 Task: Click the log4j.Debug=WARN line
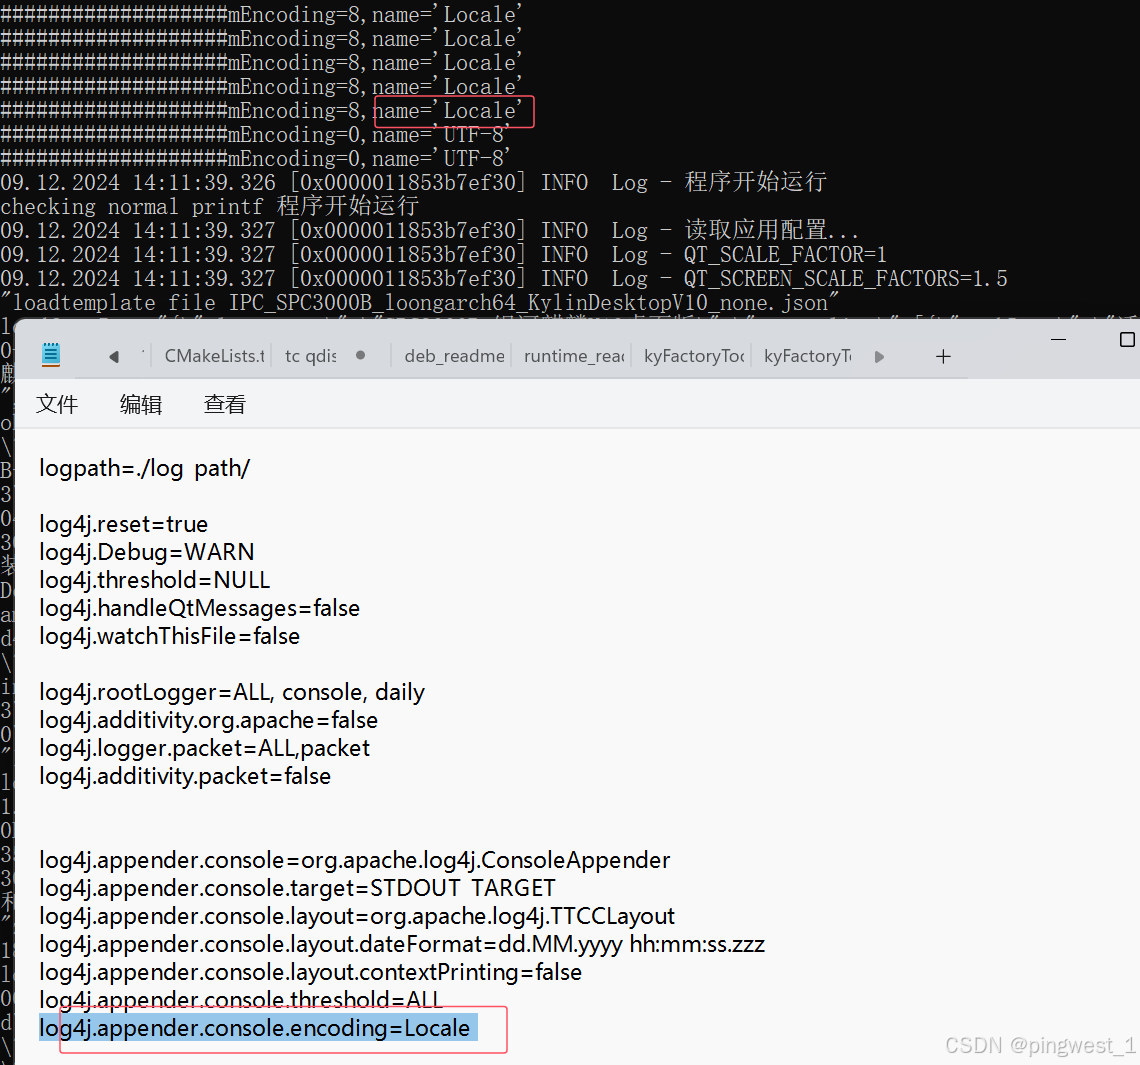tap(146, 551)
